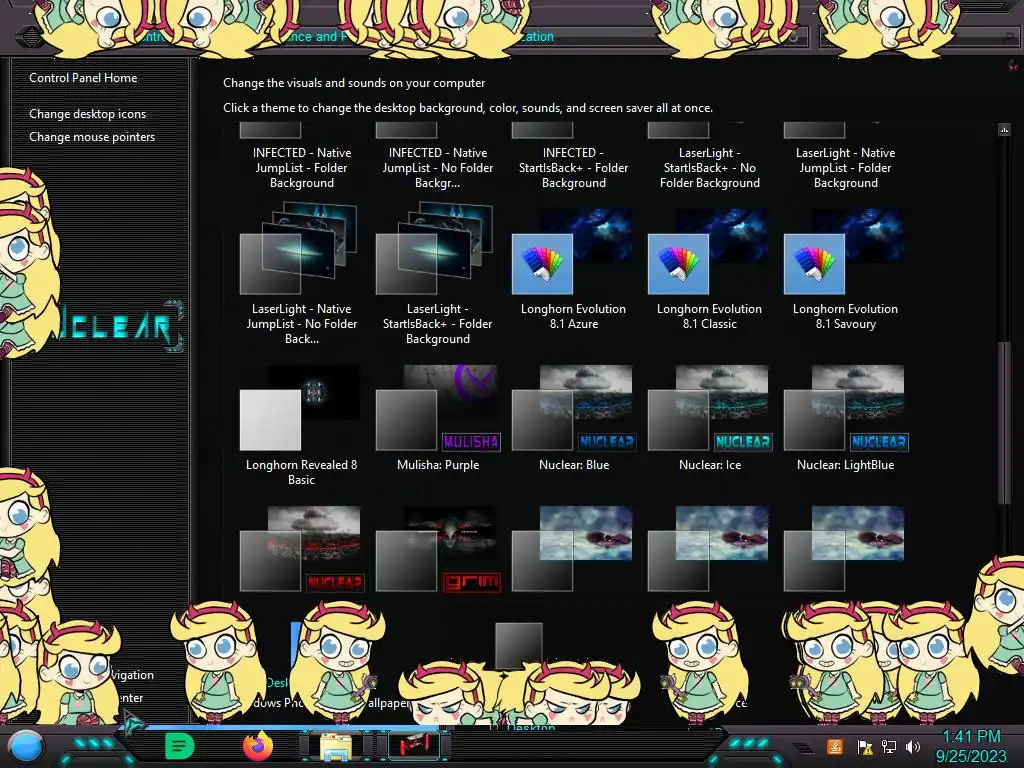1024x768 pixels.
Task: Select the red NUCLEAR theme thumbnail
Action: (x=302, y=549)
